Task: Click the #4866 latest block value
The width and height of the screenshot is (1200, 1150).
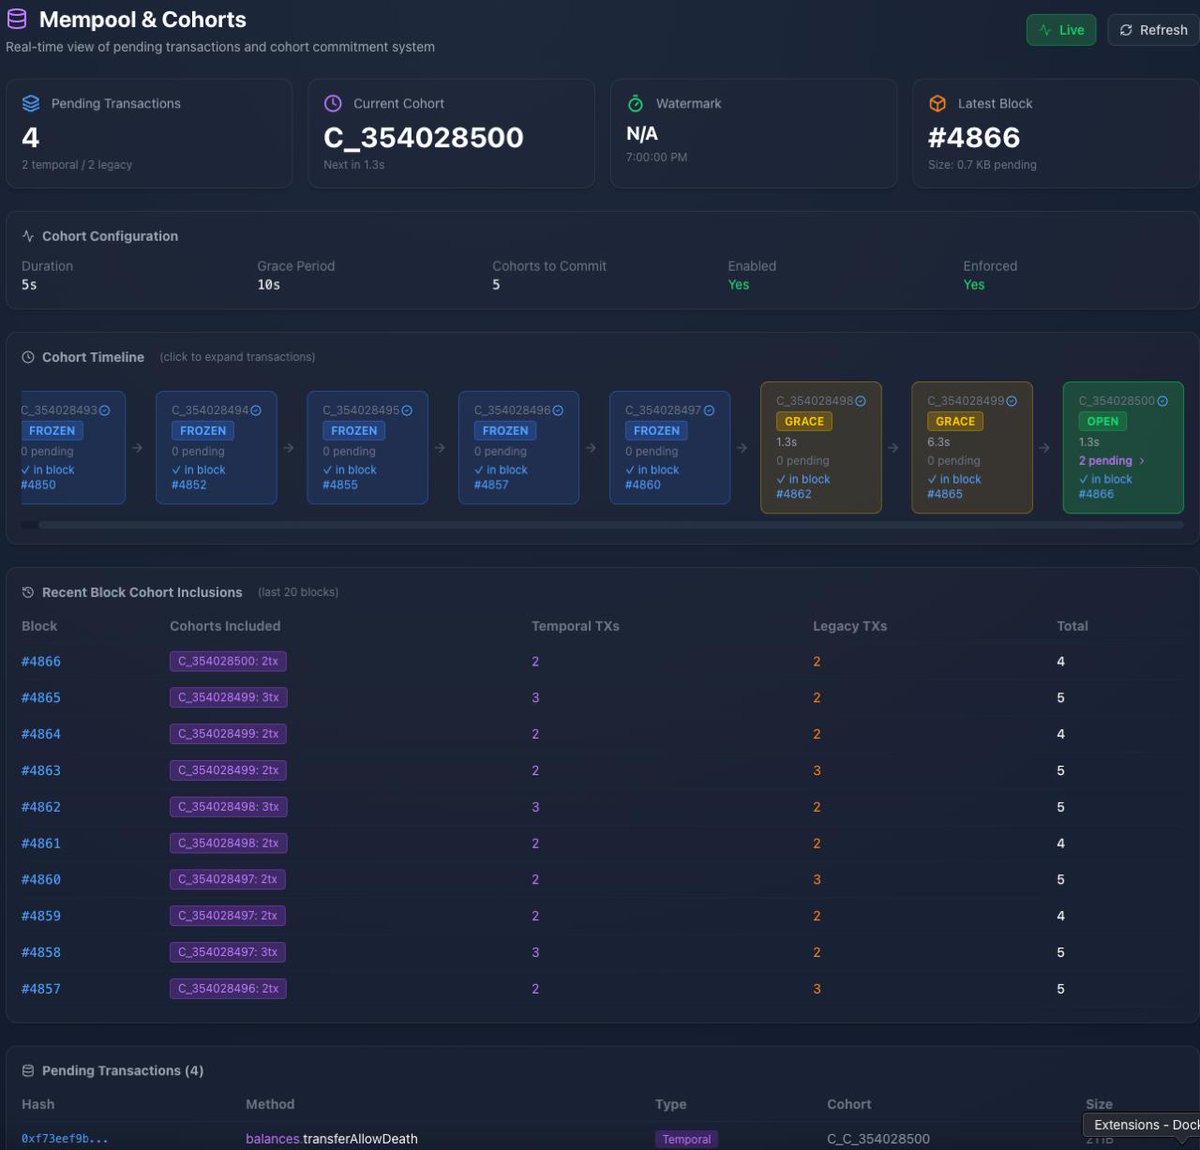Action: (x=973, y=137)
